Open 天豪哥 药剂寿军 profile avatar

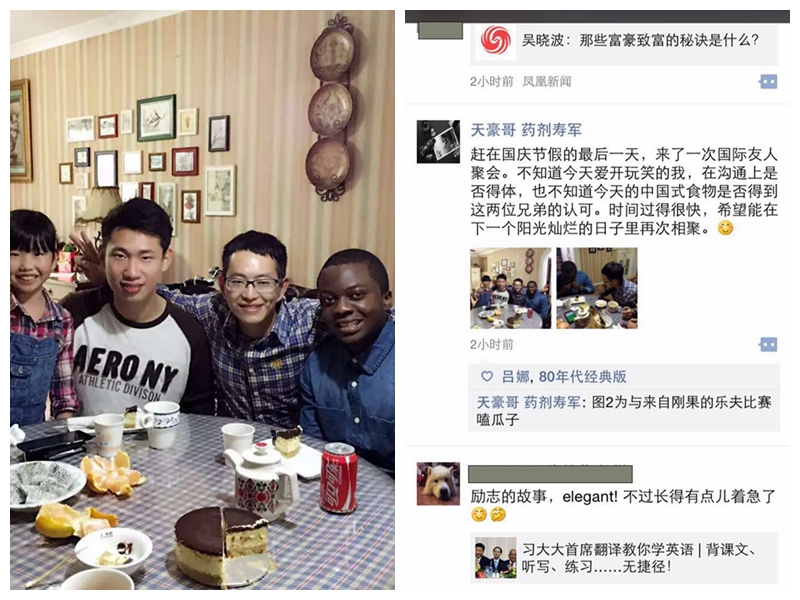(438, 142)
